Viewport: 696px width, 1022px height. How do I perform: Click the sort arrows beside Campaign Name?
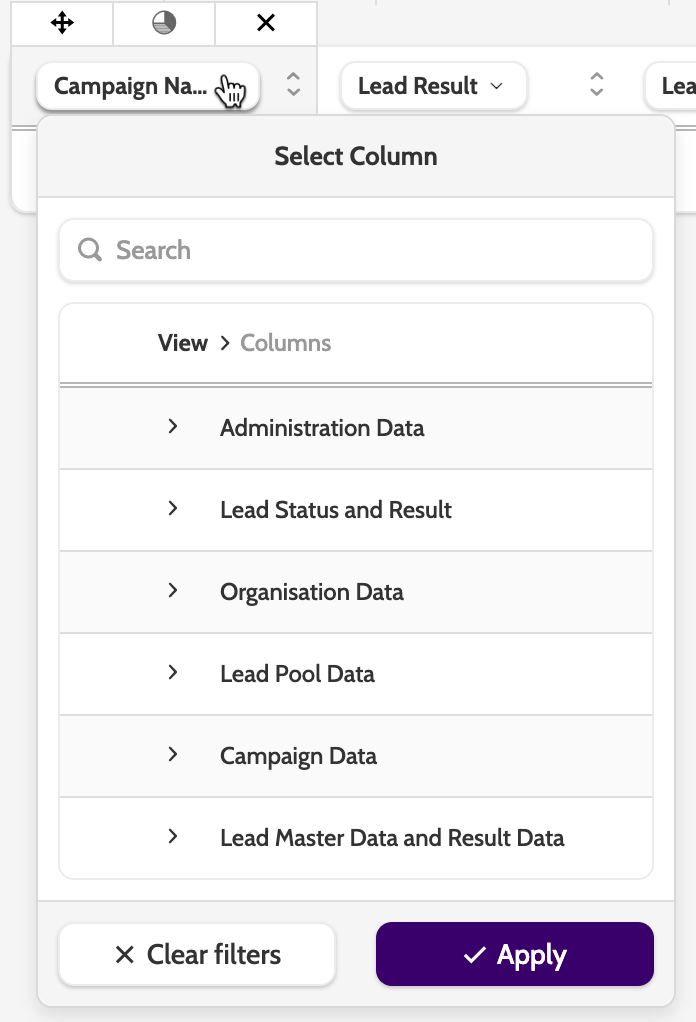click(x=293, y=85)
